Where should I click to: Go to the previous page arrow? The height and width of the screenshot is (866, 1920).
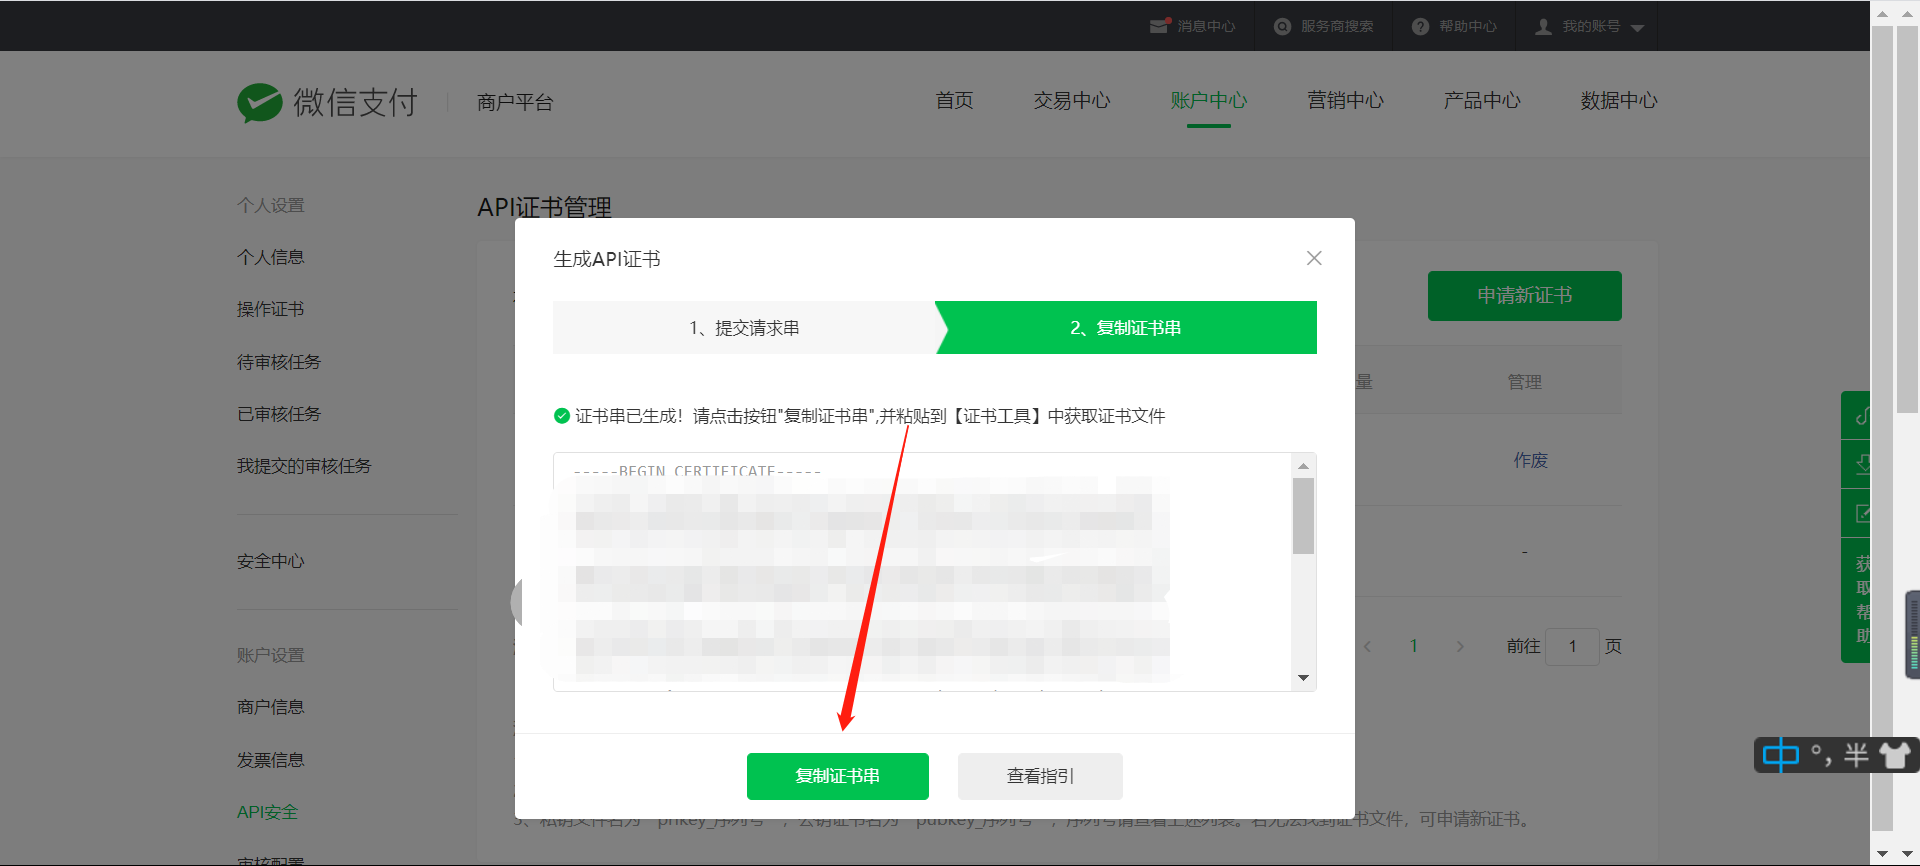click(1367, 647)
